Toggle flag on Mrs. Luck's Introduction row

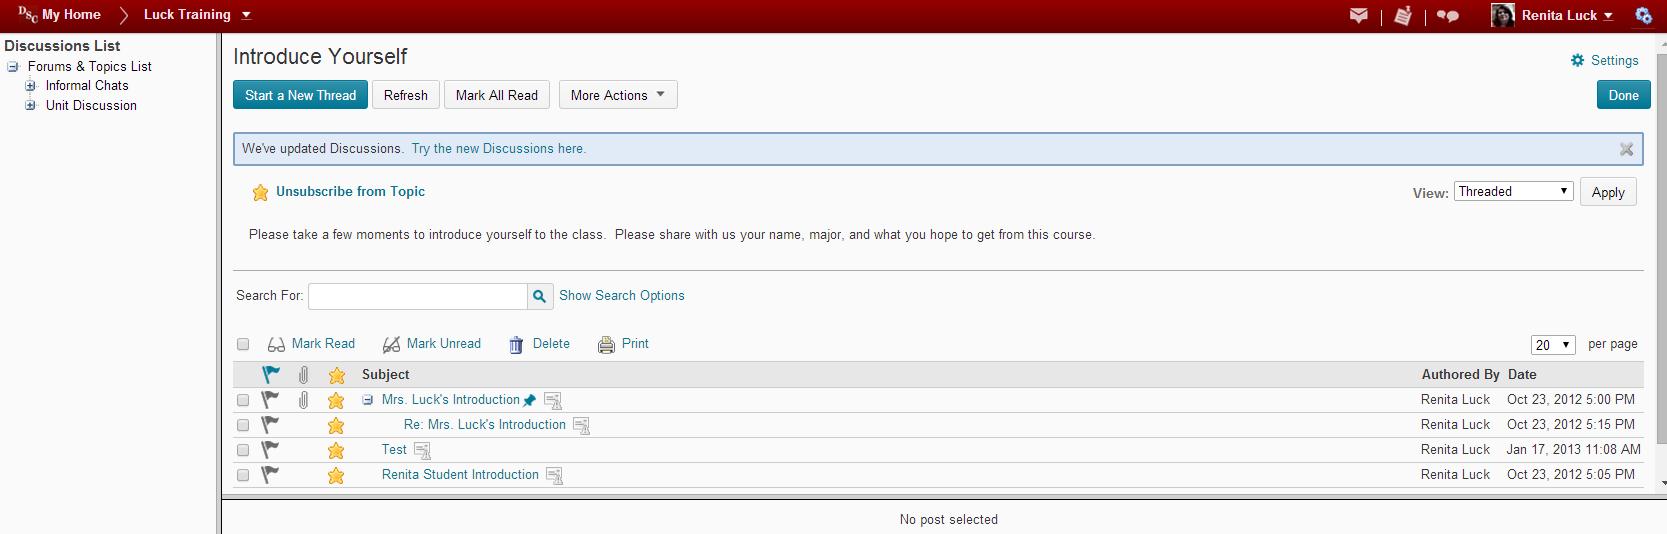click(270, 399)
